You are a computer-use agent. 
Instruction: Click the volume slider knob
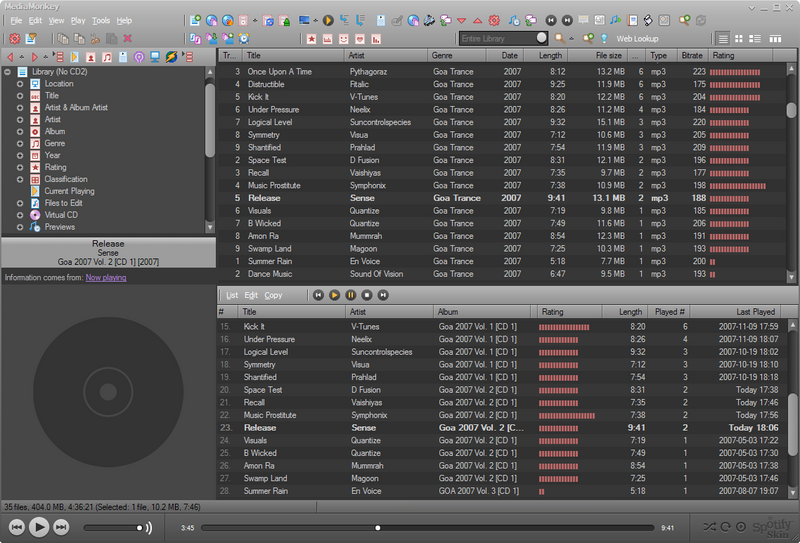(x=139, y=528)
